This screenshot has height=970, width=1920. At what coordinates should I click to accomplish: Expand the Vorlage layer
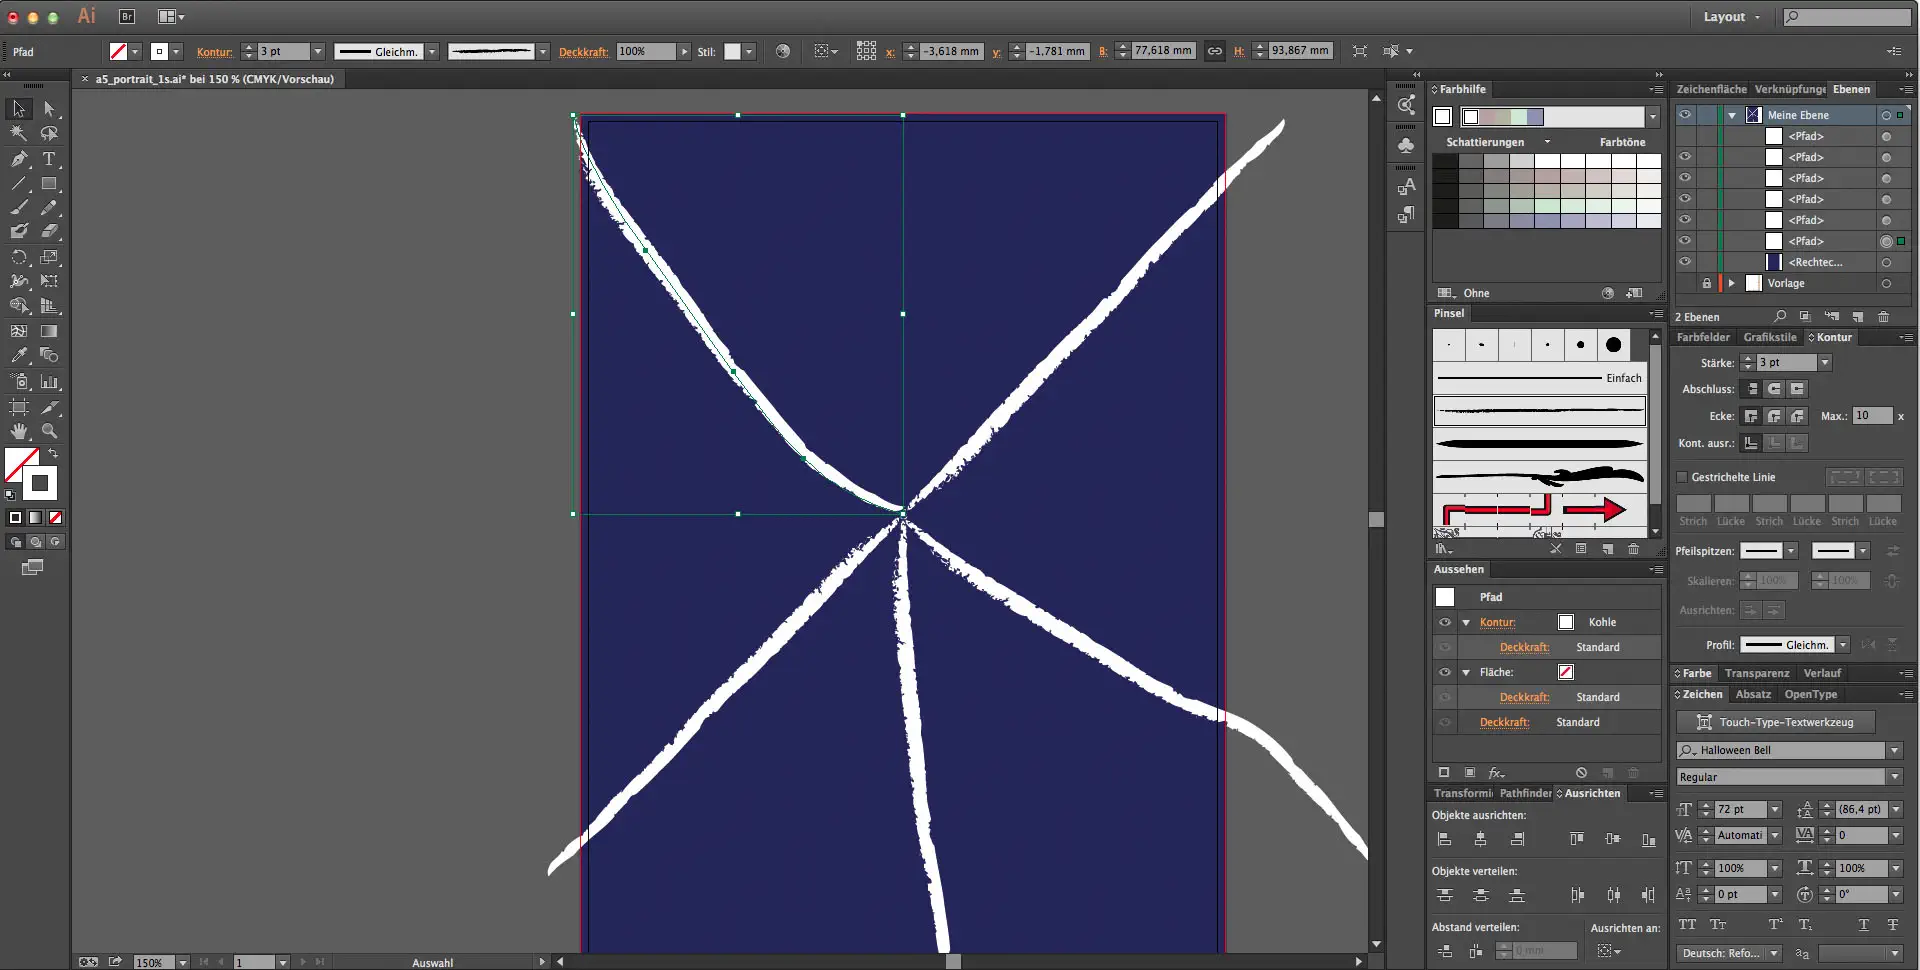click(1732, 283)
